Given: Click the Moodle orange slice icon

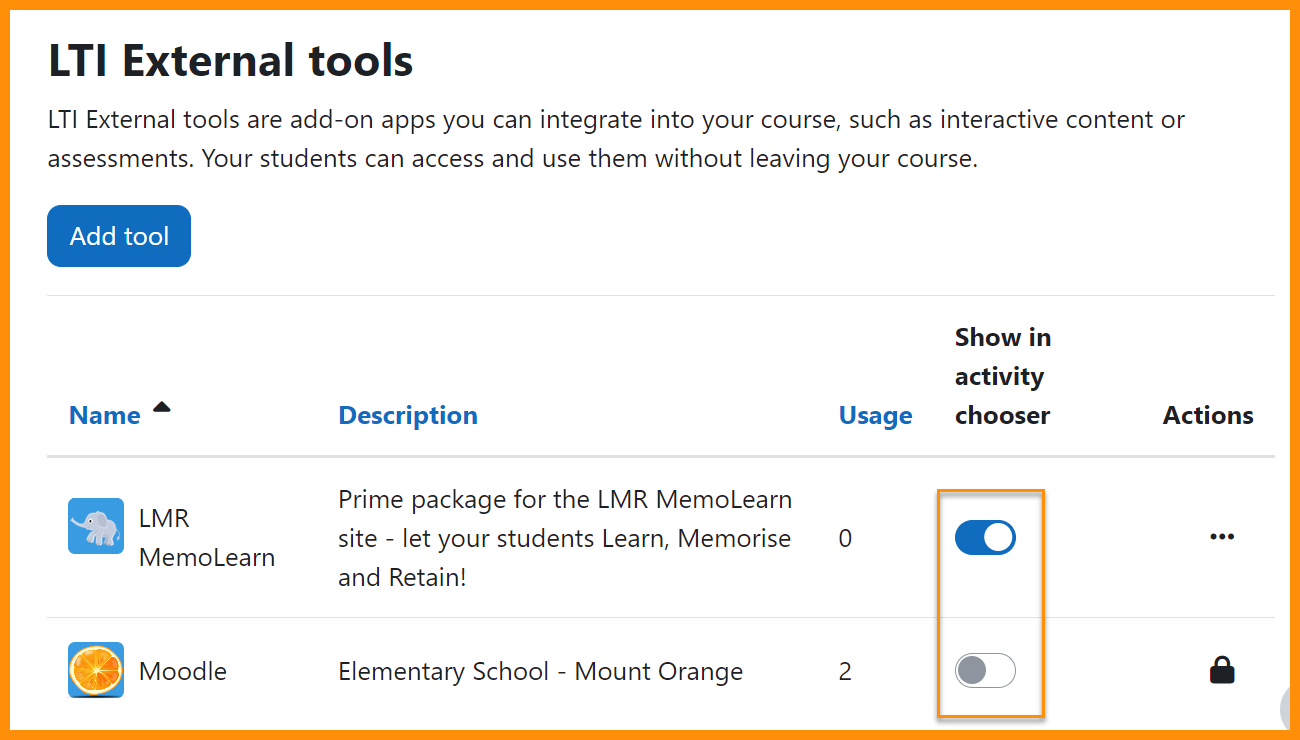Looking at the screenshot, I should pyautogui.click(x=96, y=670).
